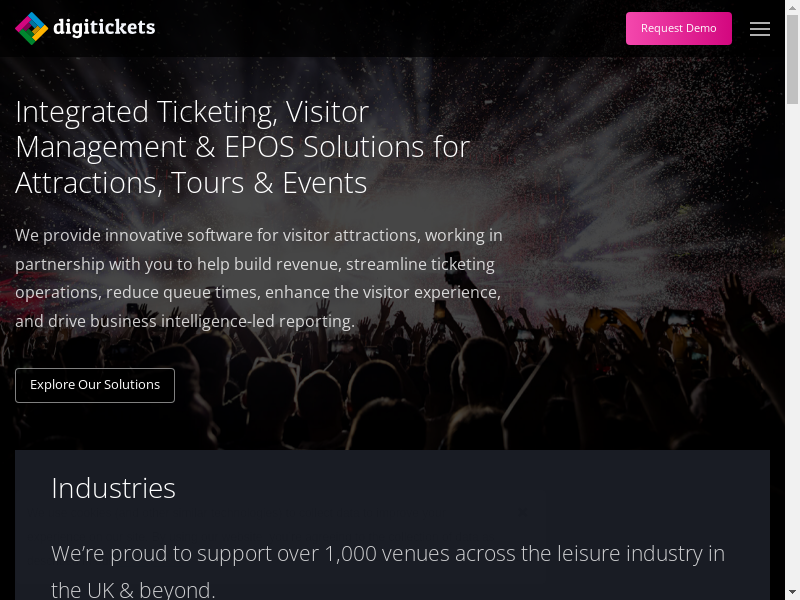Viewport: 800px width, 600px height.
Task: Click the scrollbar down arrow
Action: click(792, 592)
